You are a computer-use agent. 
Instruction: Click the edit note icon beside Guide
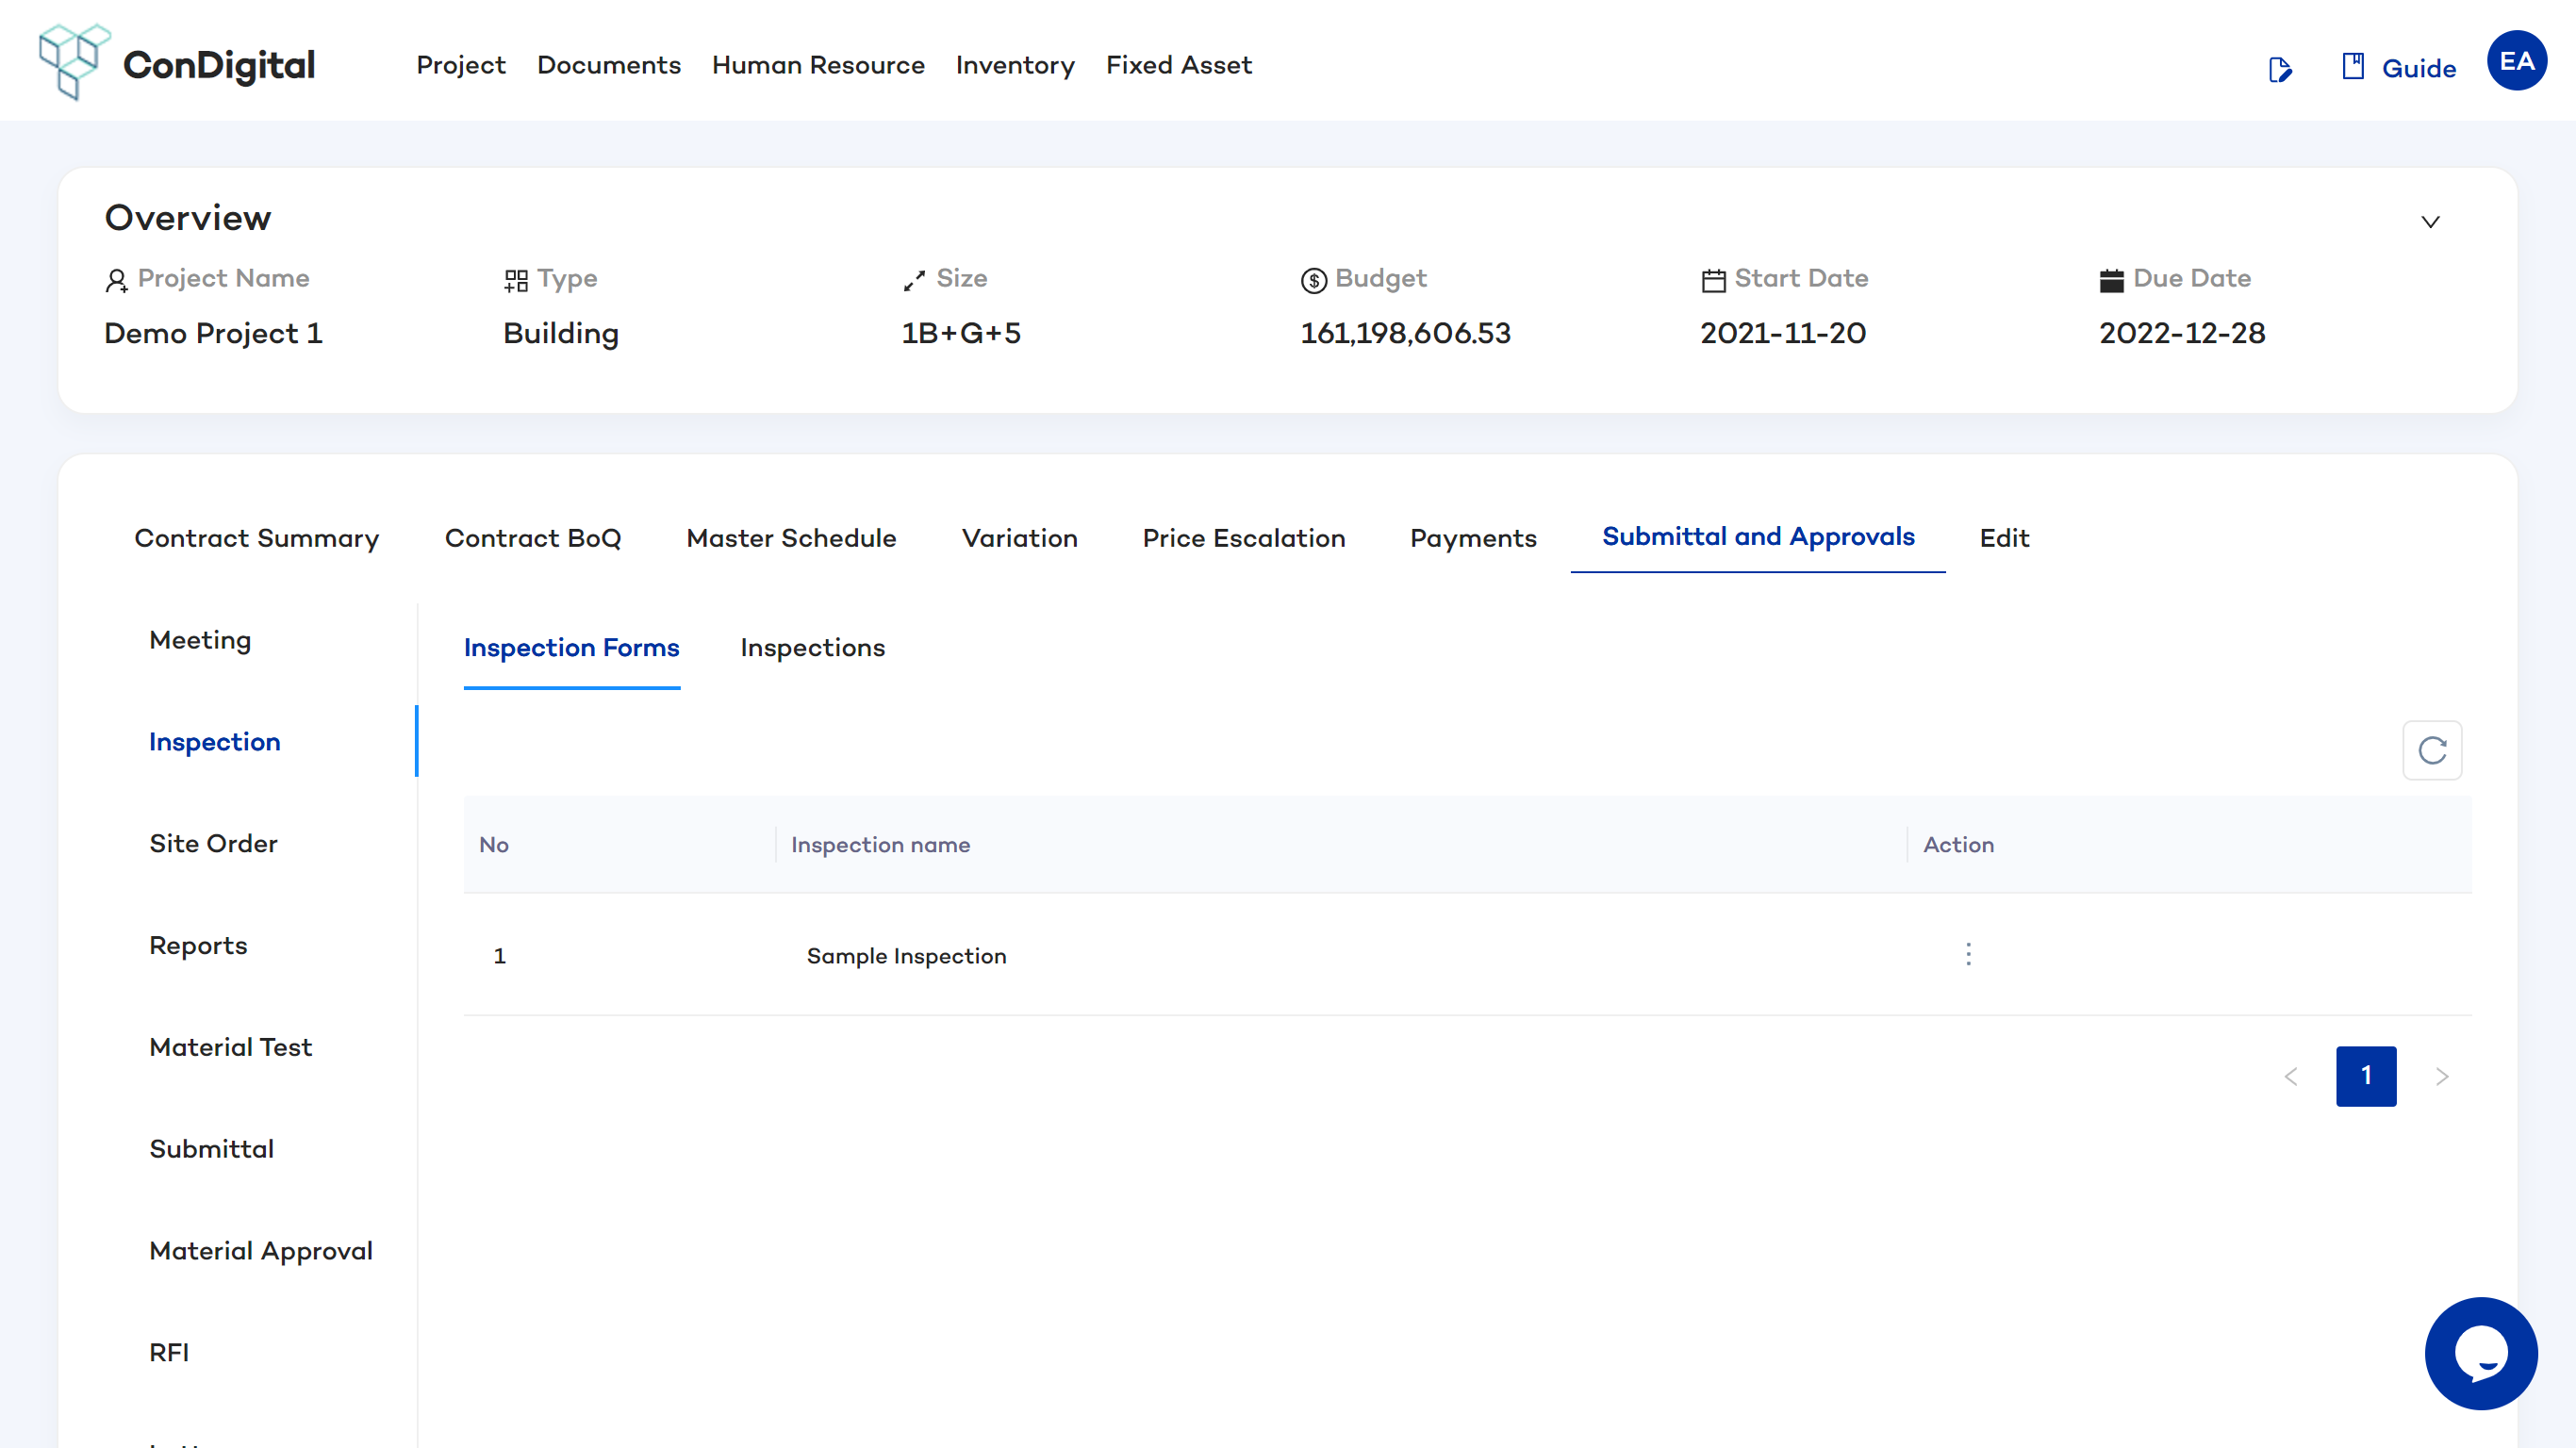(2279, 69)
